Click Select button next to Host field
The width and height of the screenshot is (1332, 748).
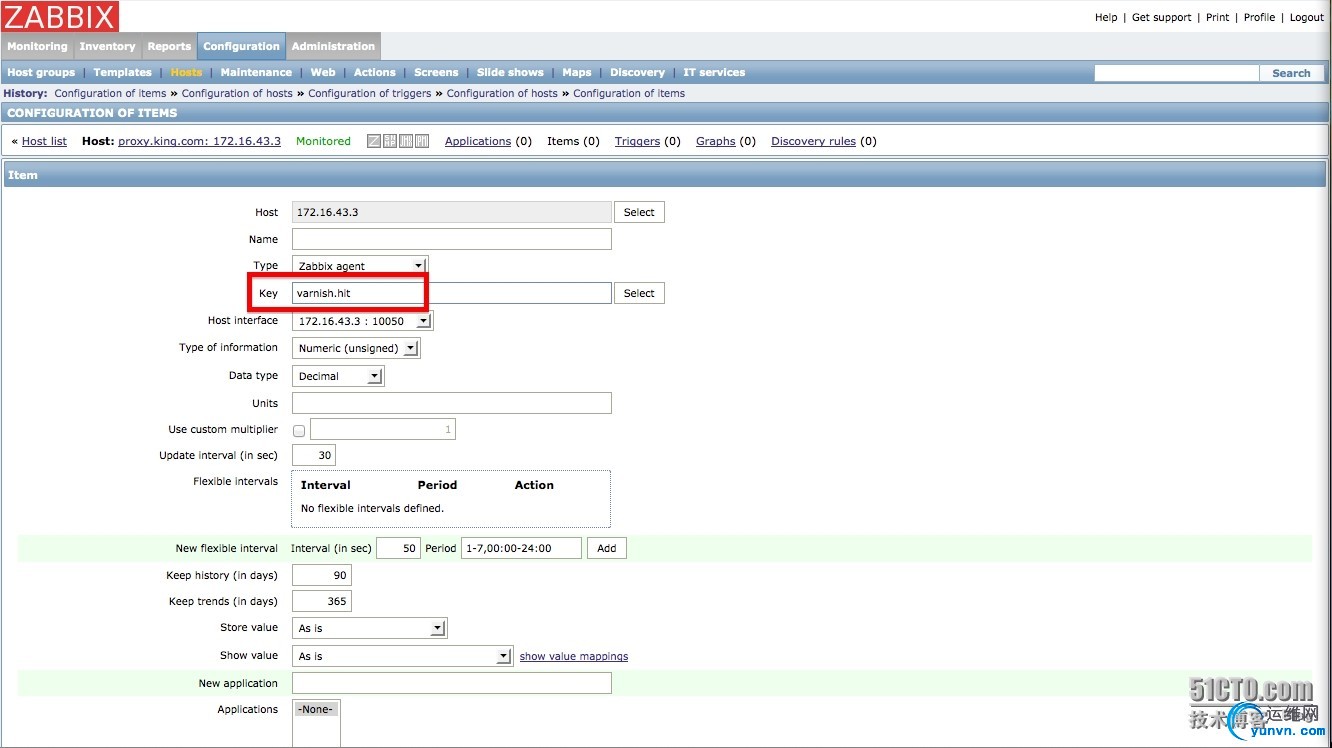(x=639, y=212)
